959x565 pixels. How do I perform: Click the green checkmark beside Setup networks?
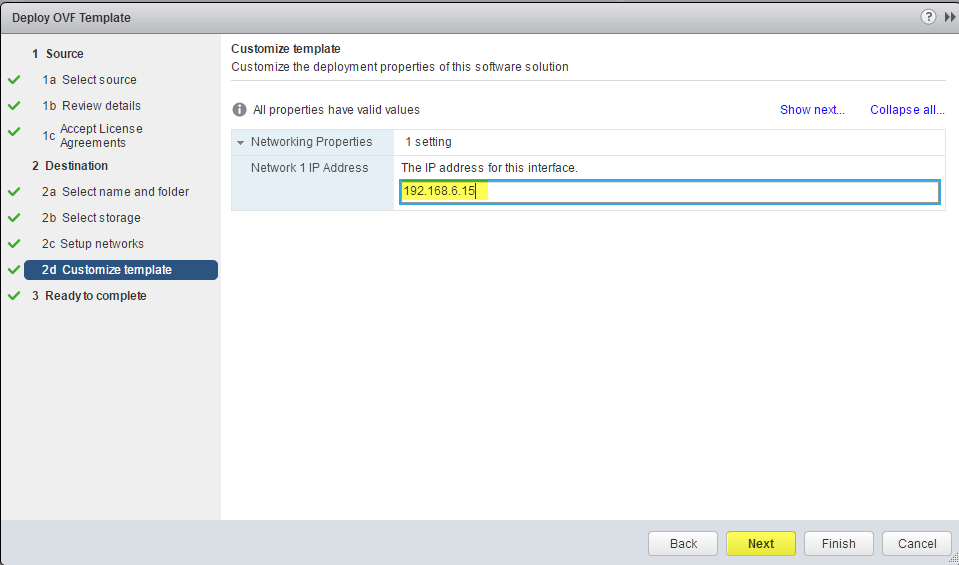(14, 243)
